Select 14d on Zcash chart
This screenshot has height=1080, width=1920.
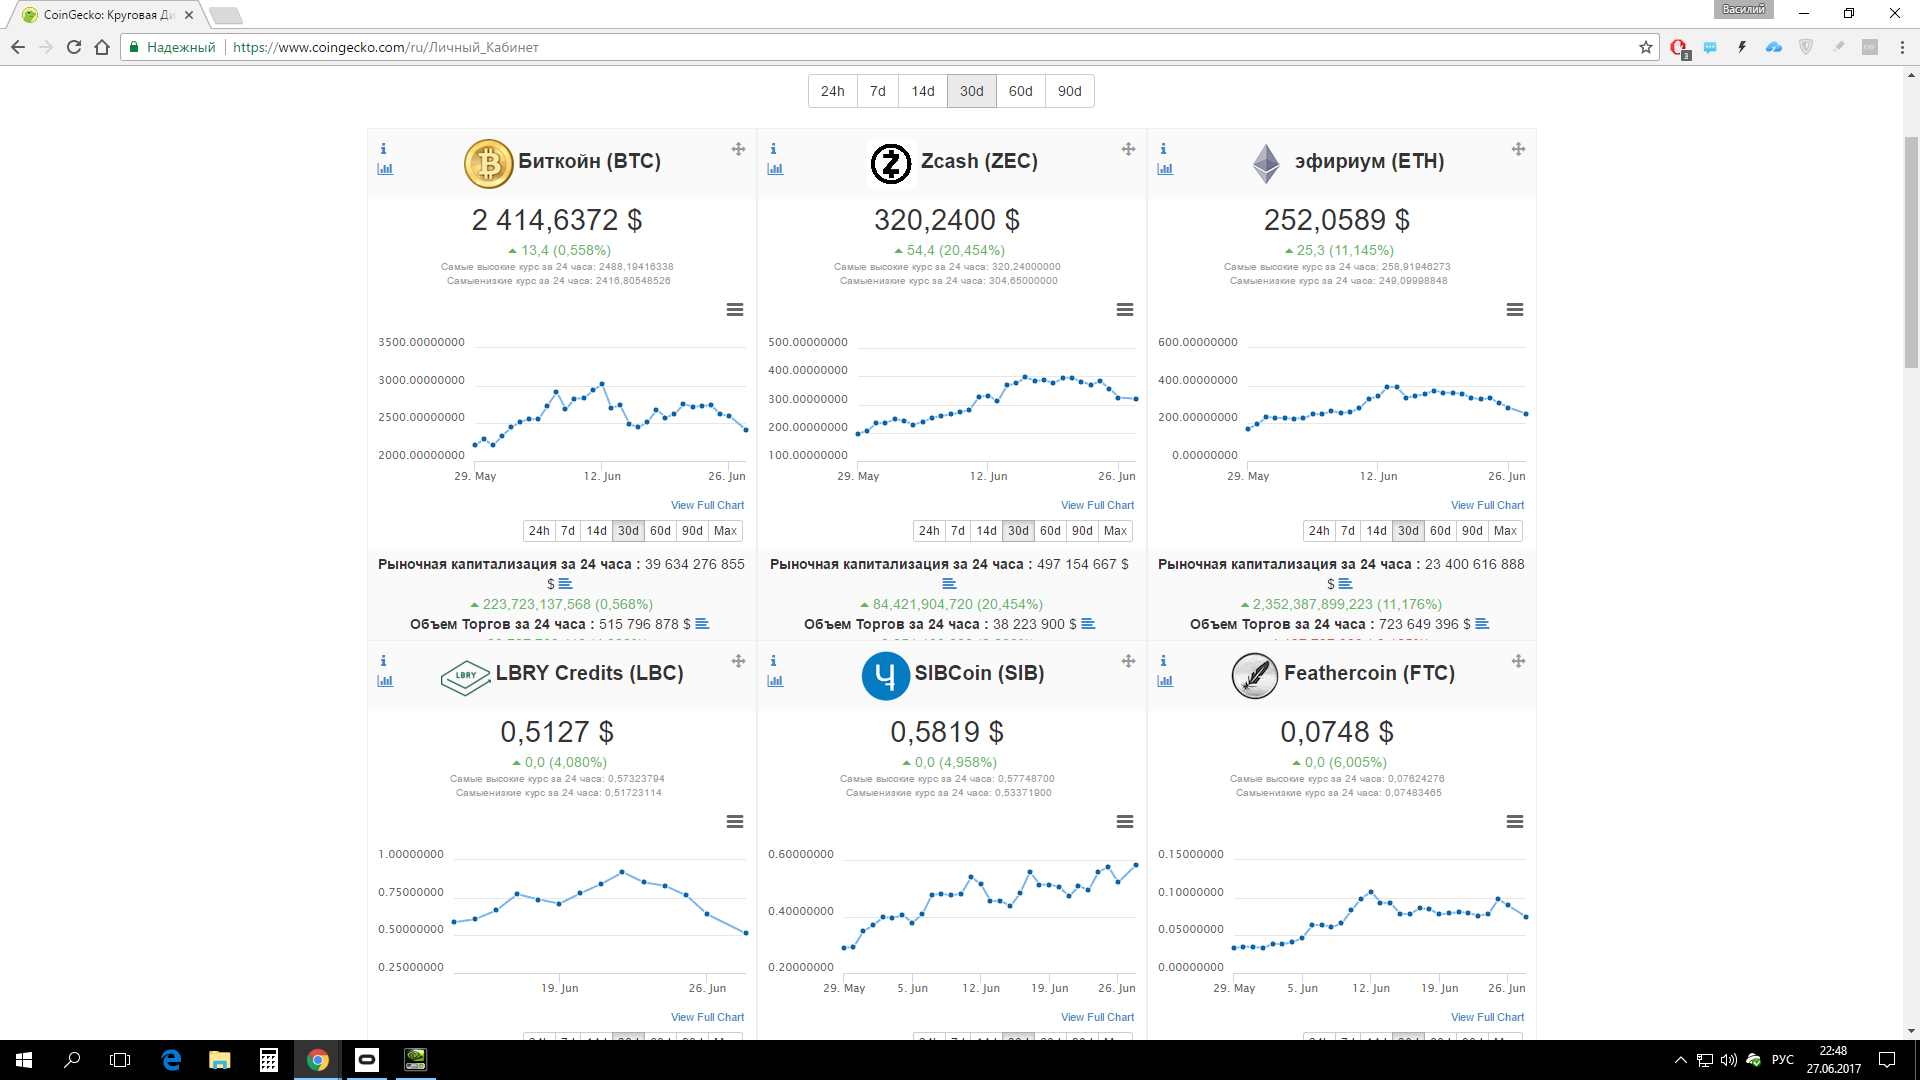coord(986,531)
